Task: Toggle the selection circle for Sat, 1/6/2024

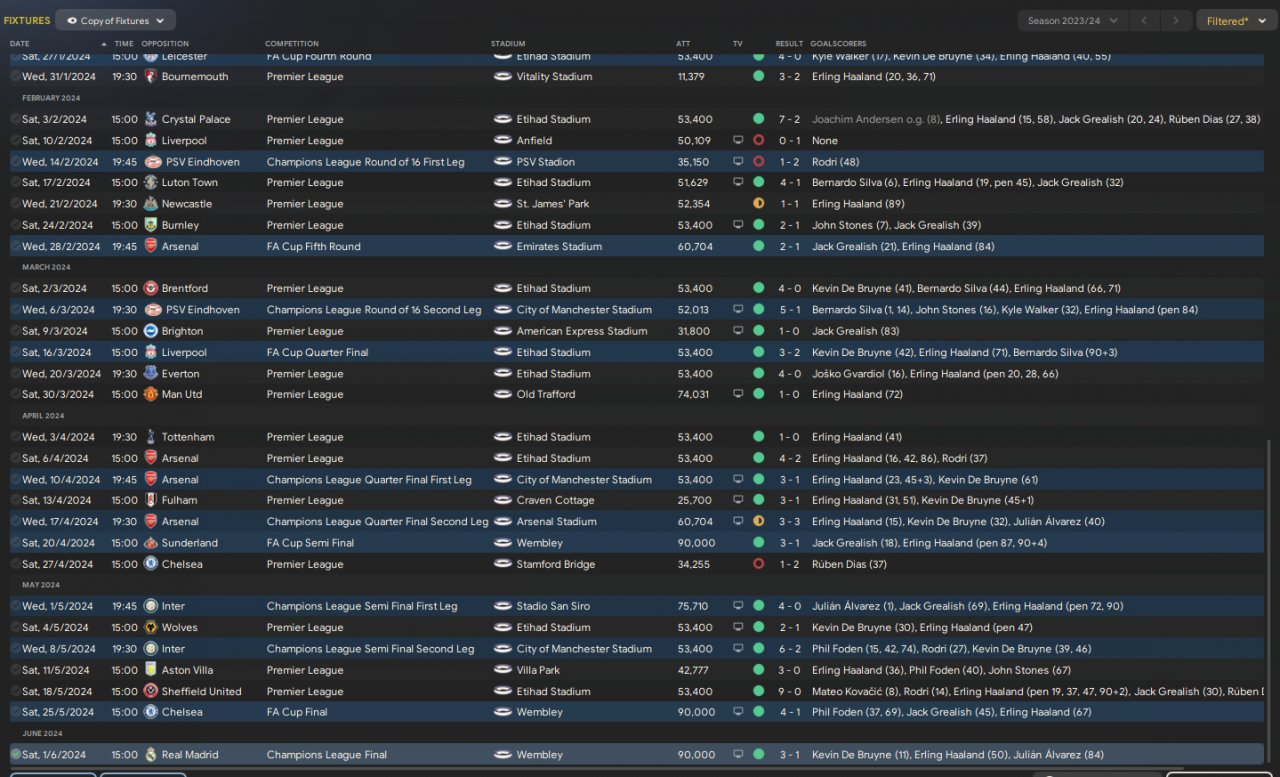Action: (x=16, y=755)
